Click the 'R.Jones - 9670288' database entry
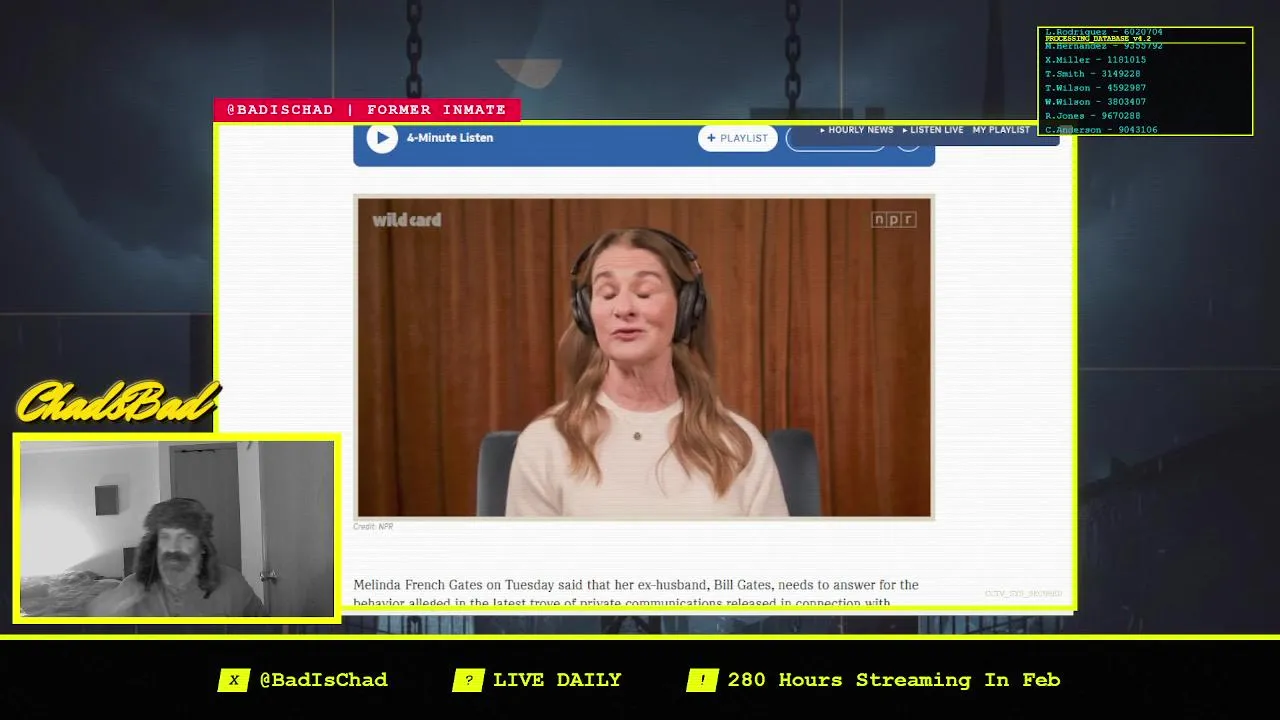The width and height of the screenshot is (1280, 720). 1092,116
